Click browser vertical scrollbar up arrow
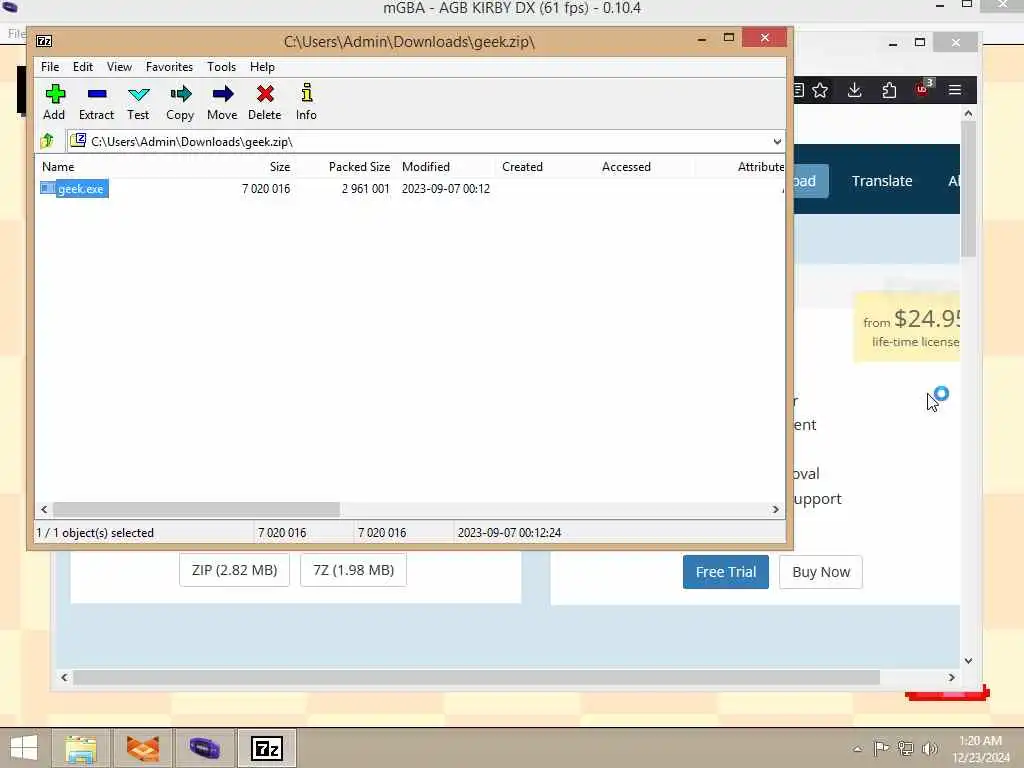The height and width of the screenshot is (768, 1024). point(968,114)
